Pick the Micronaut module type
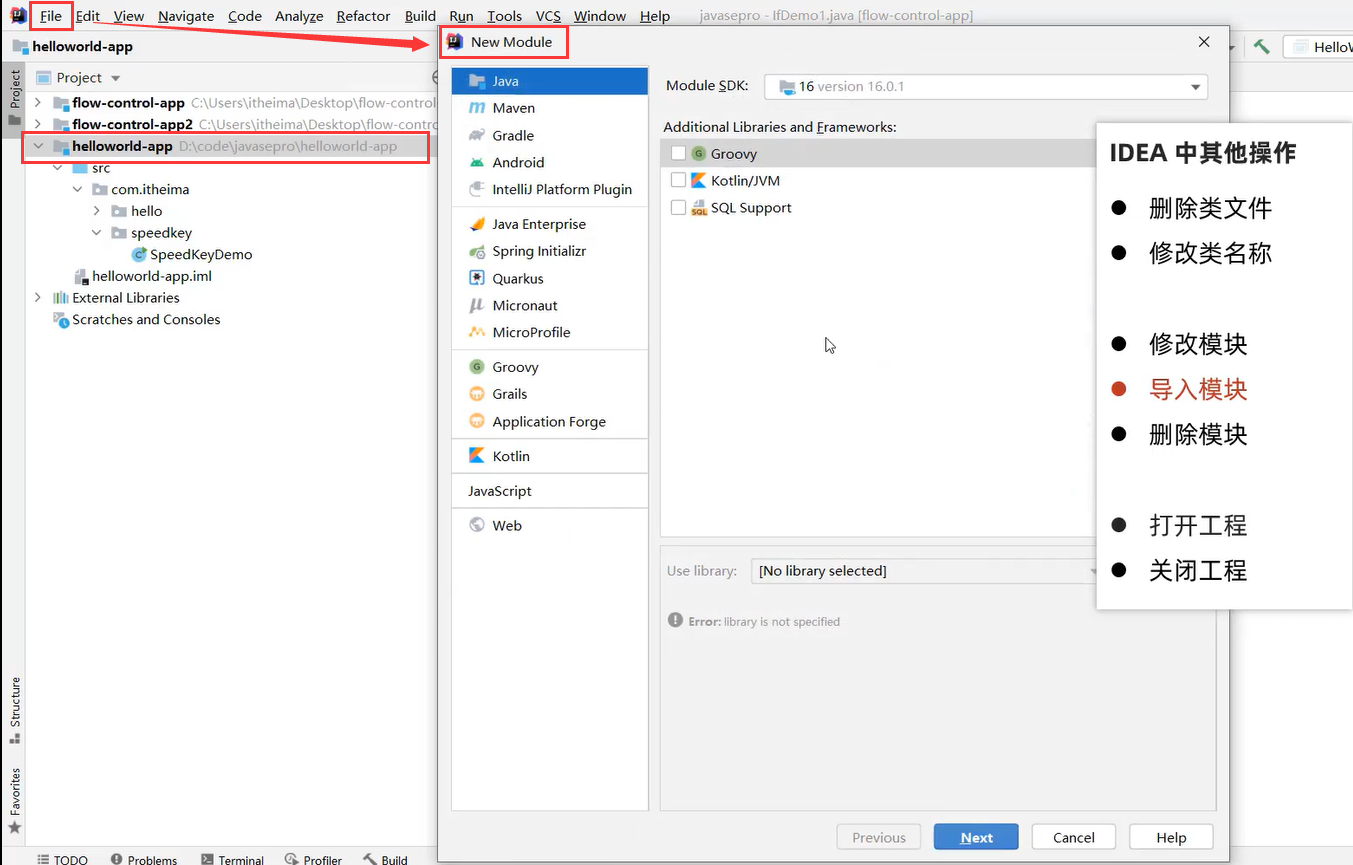The image size is (1353, 865). (549, 305)
